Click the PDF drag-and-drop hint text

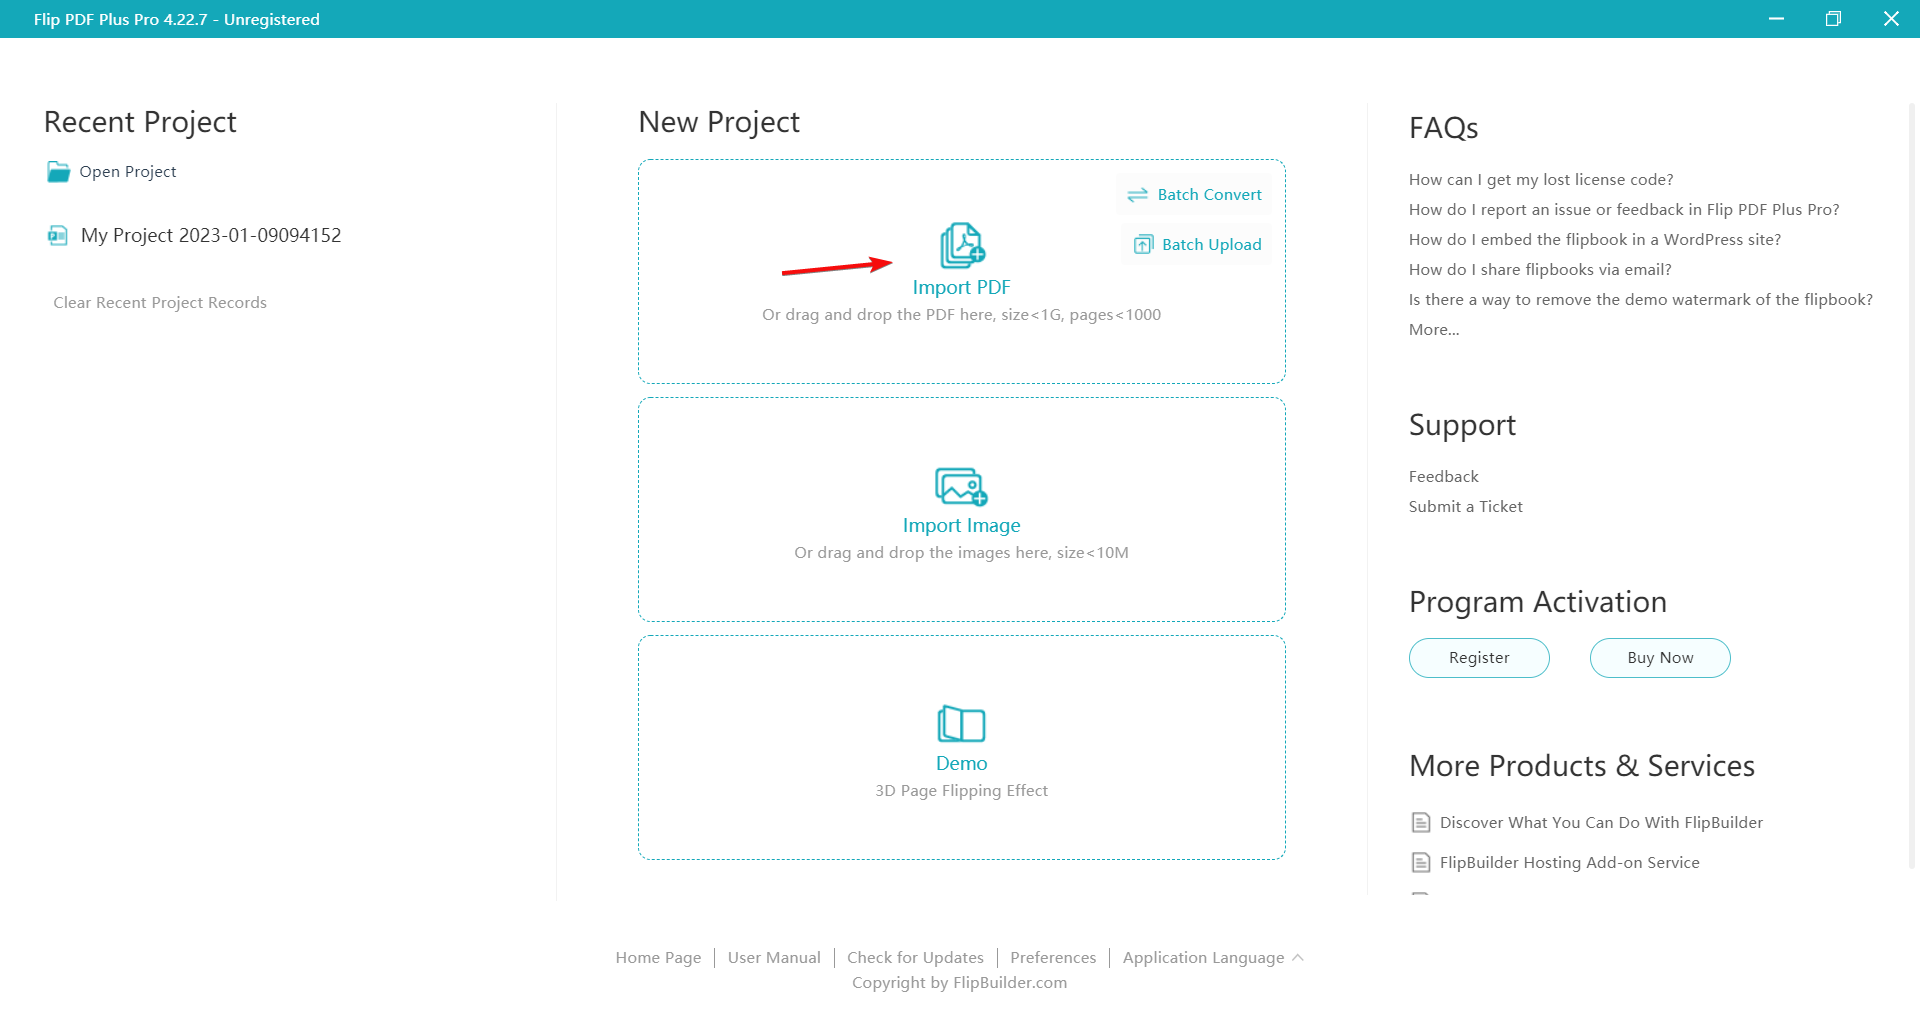(961, 315)
